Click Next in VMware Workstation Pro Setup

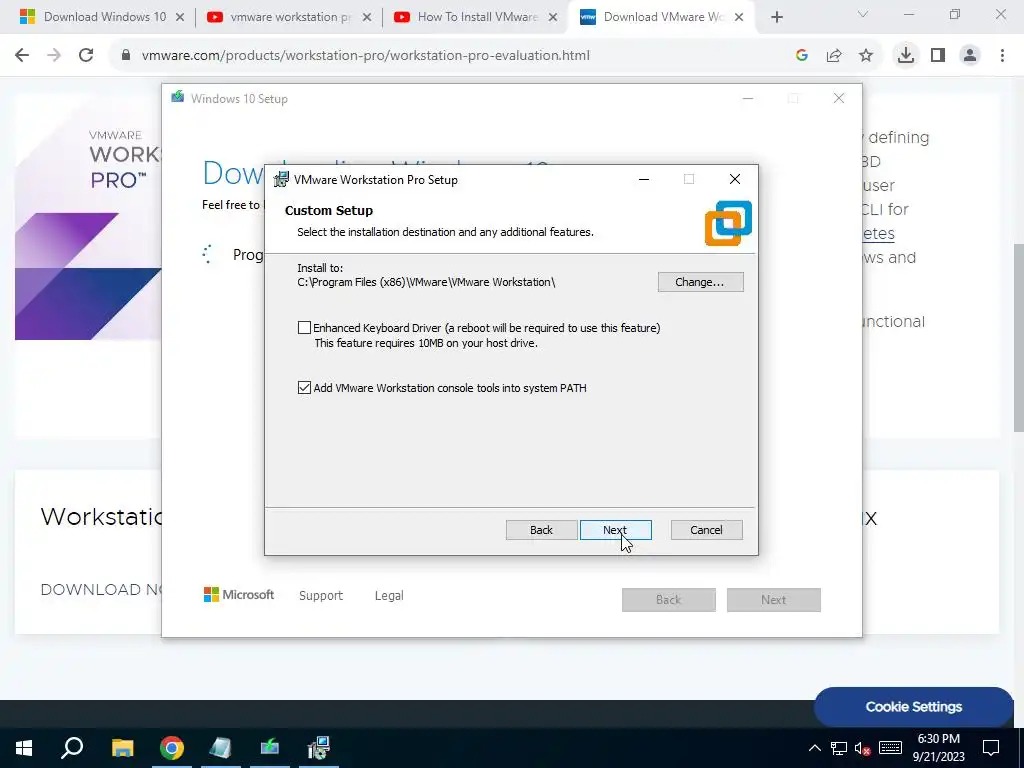point(615,530)
